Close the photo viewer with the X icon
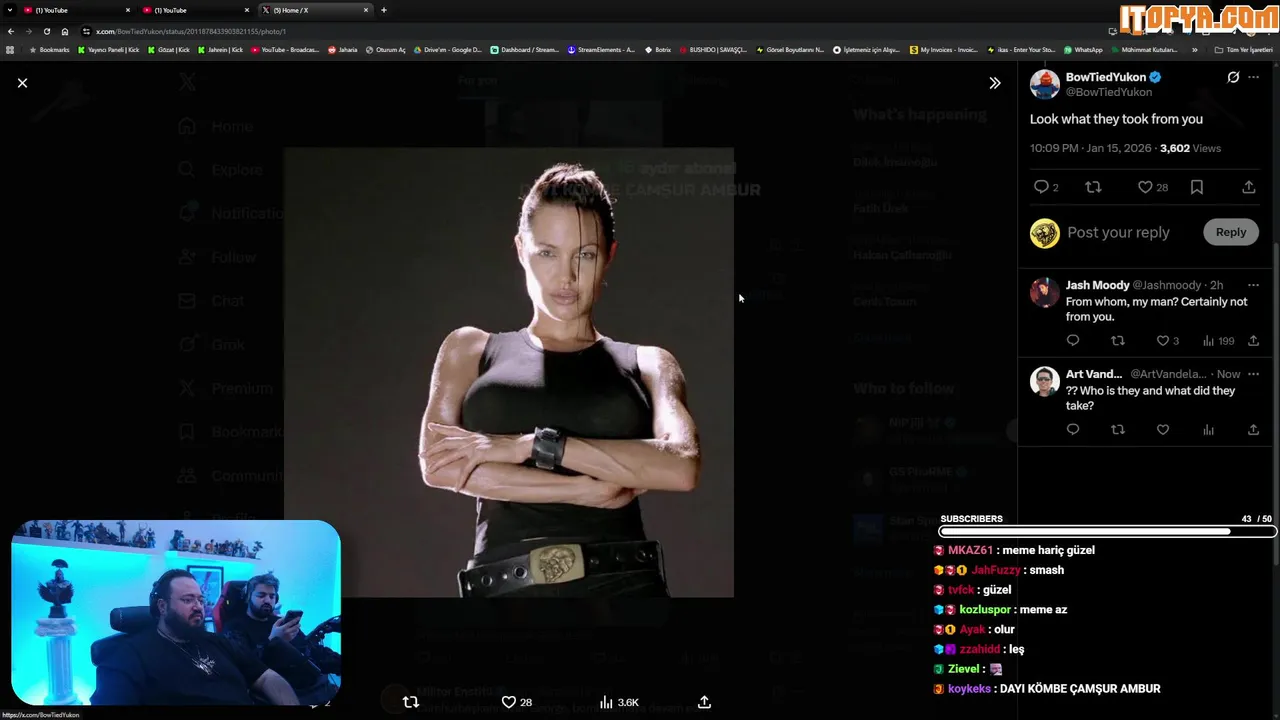Screen dimensions: 1280x720 pyautogui.click(x=22, y=83)
